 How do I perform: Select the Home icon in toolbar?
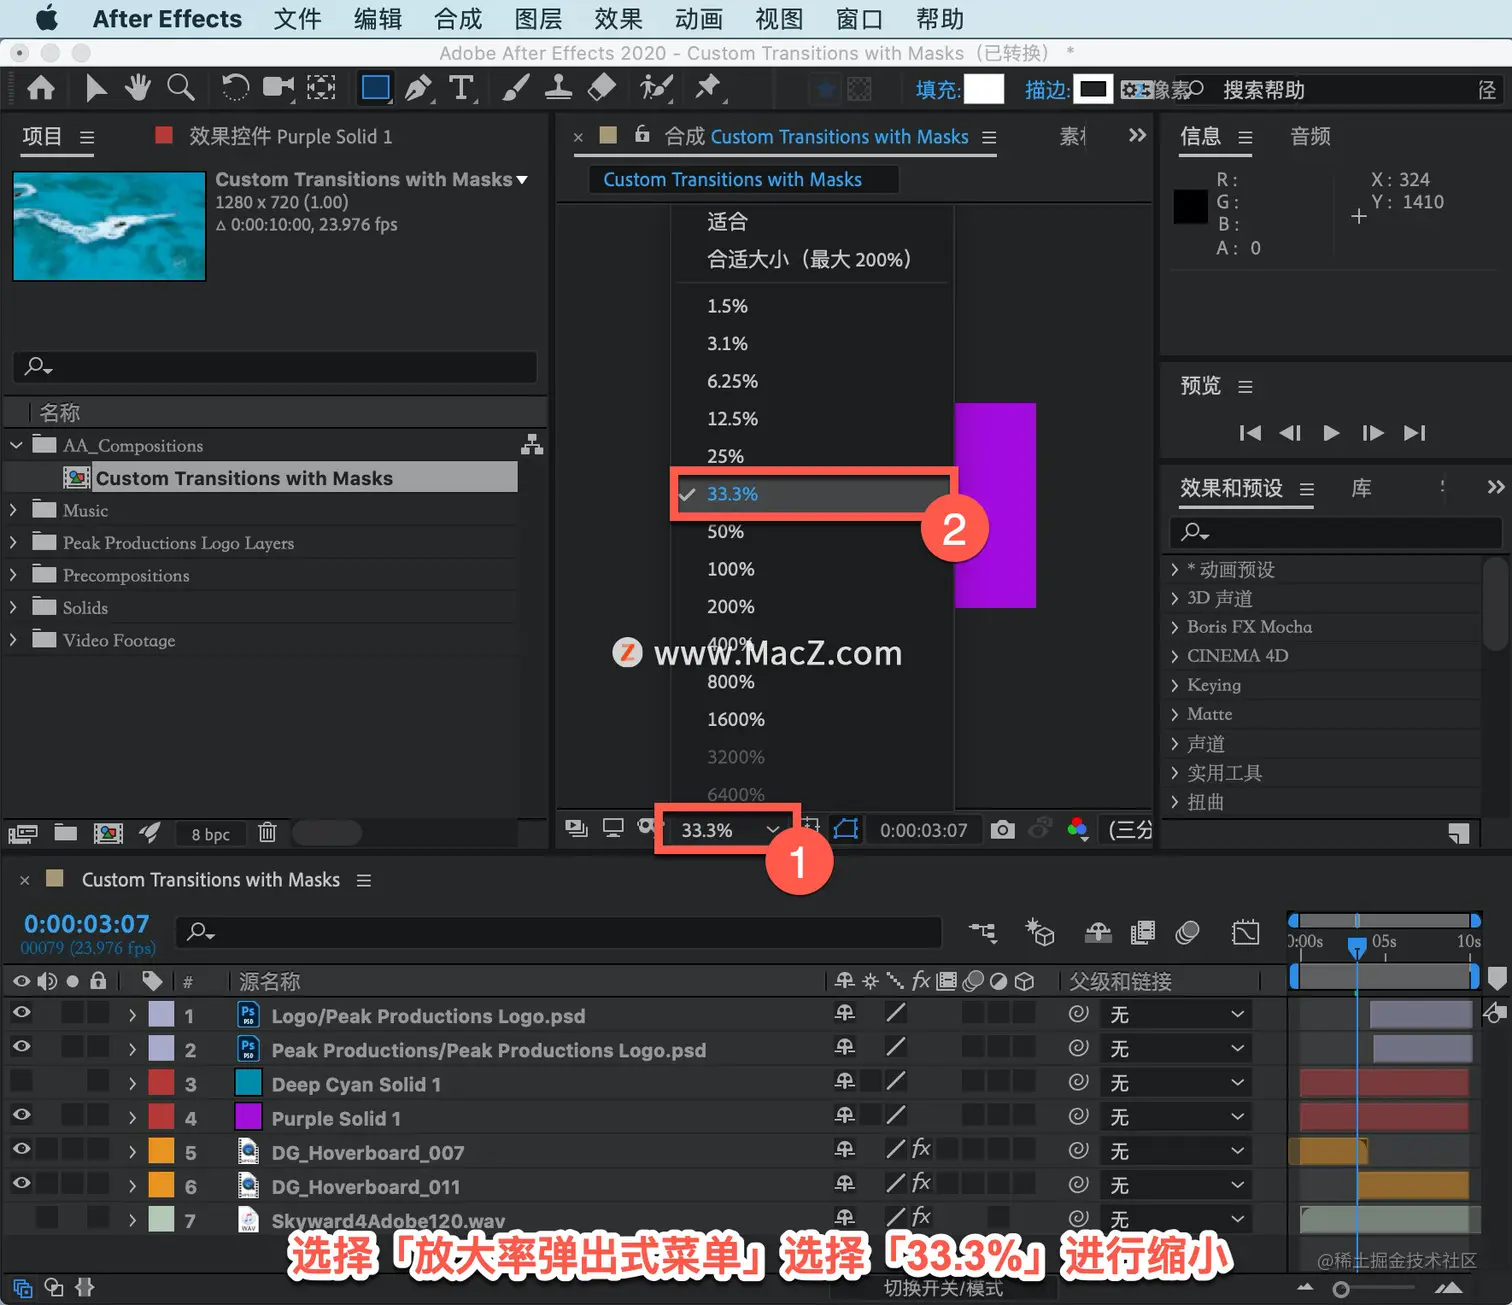pyautogui.click(x=41, y=89)
